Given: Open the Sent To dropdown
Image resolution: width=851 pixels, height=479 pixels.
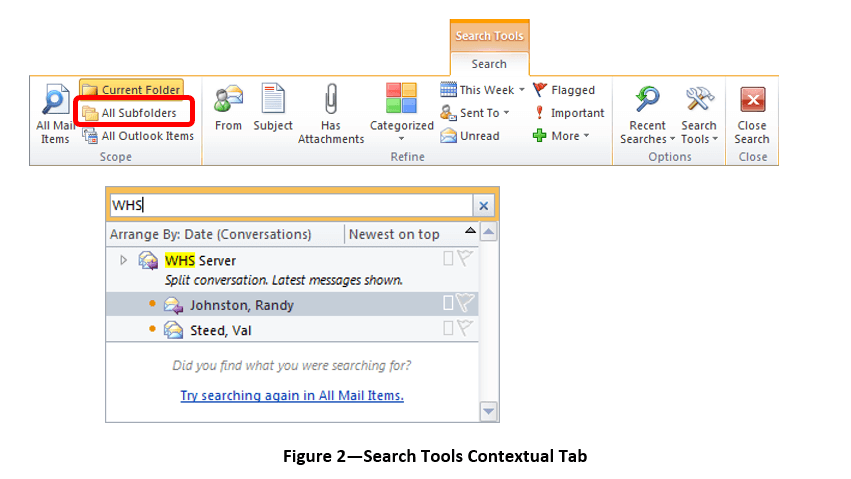Looking at the screenshot, I should pyautogui.click(x=475, y=113).
